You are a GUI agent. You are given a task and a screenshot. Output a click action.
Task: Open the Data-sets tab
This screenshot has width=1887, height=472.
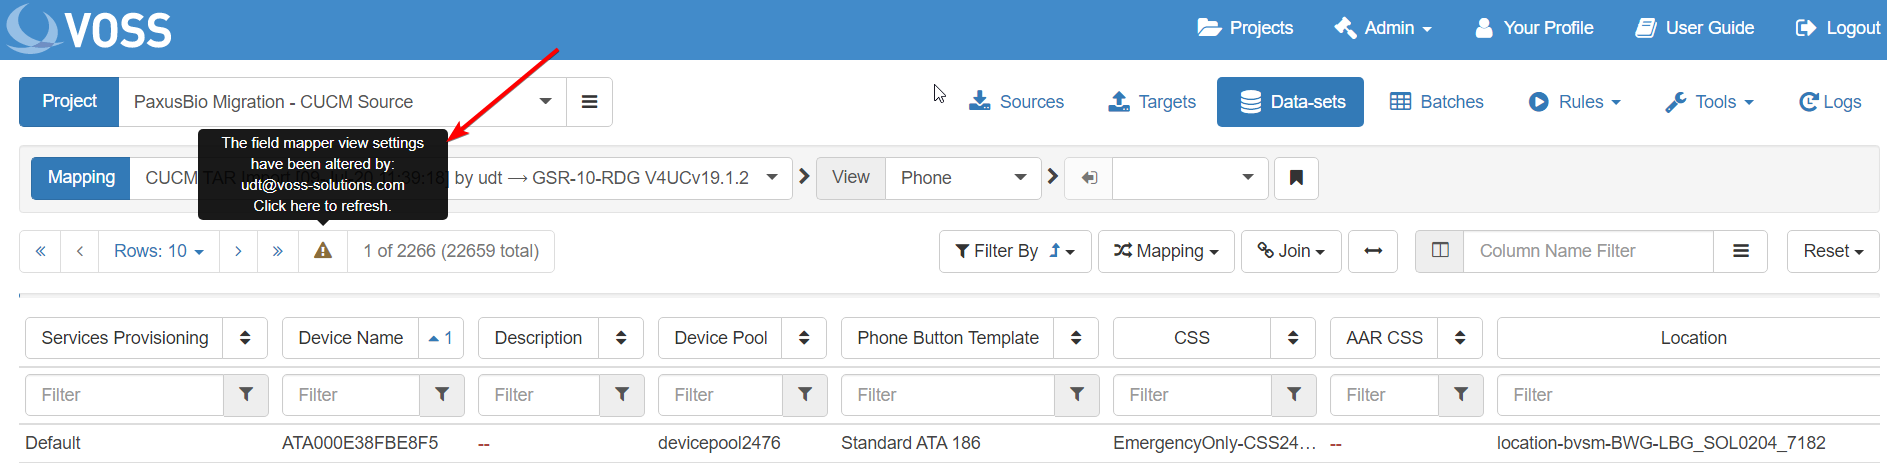[1290, 102]
